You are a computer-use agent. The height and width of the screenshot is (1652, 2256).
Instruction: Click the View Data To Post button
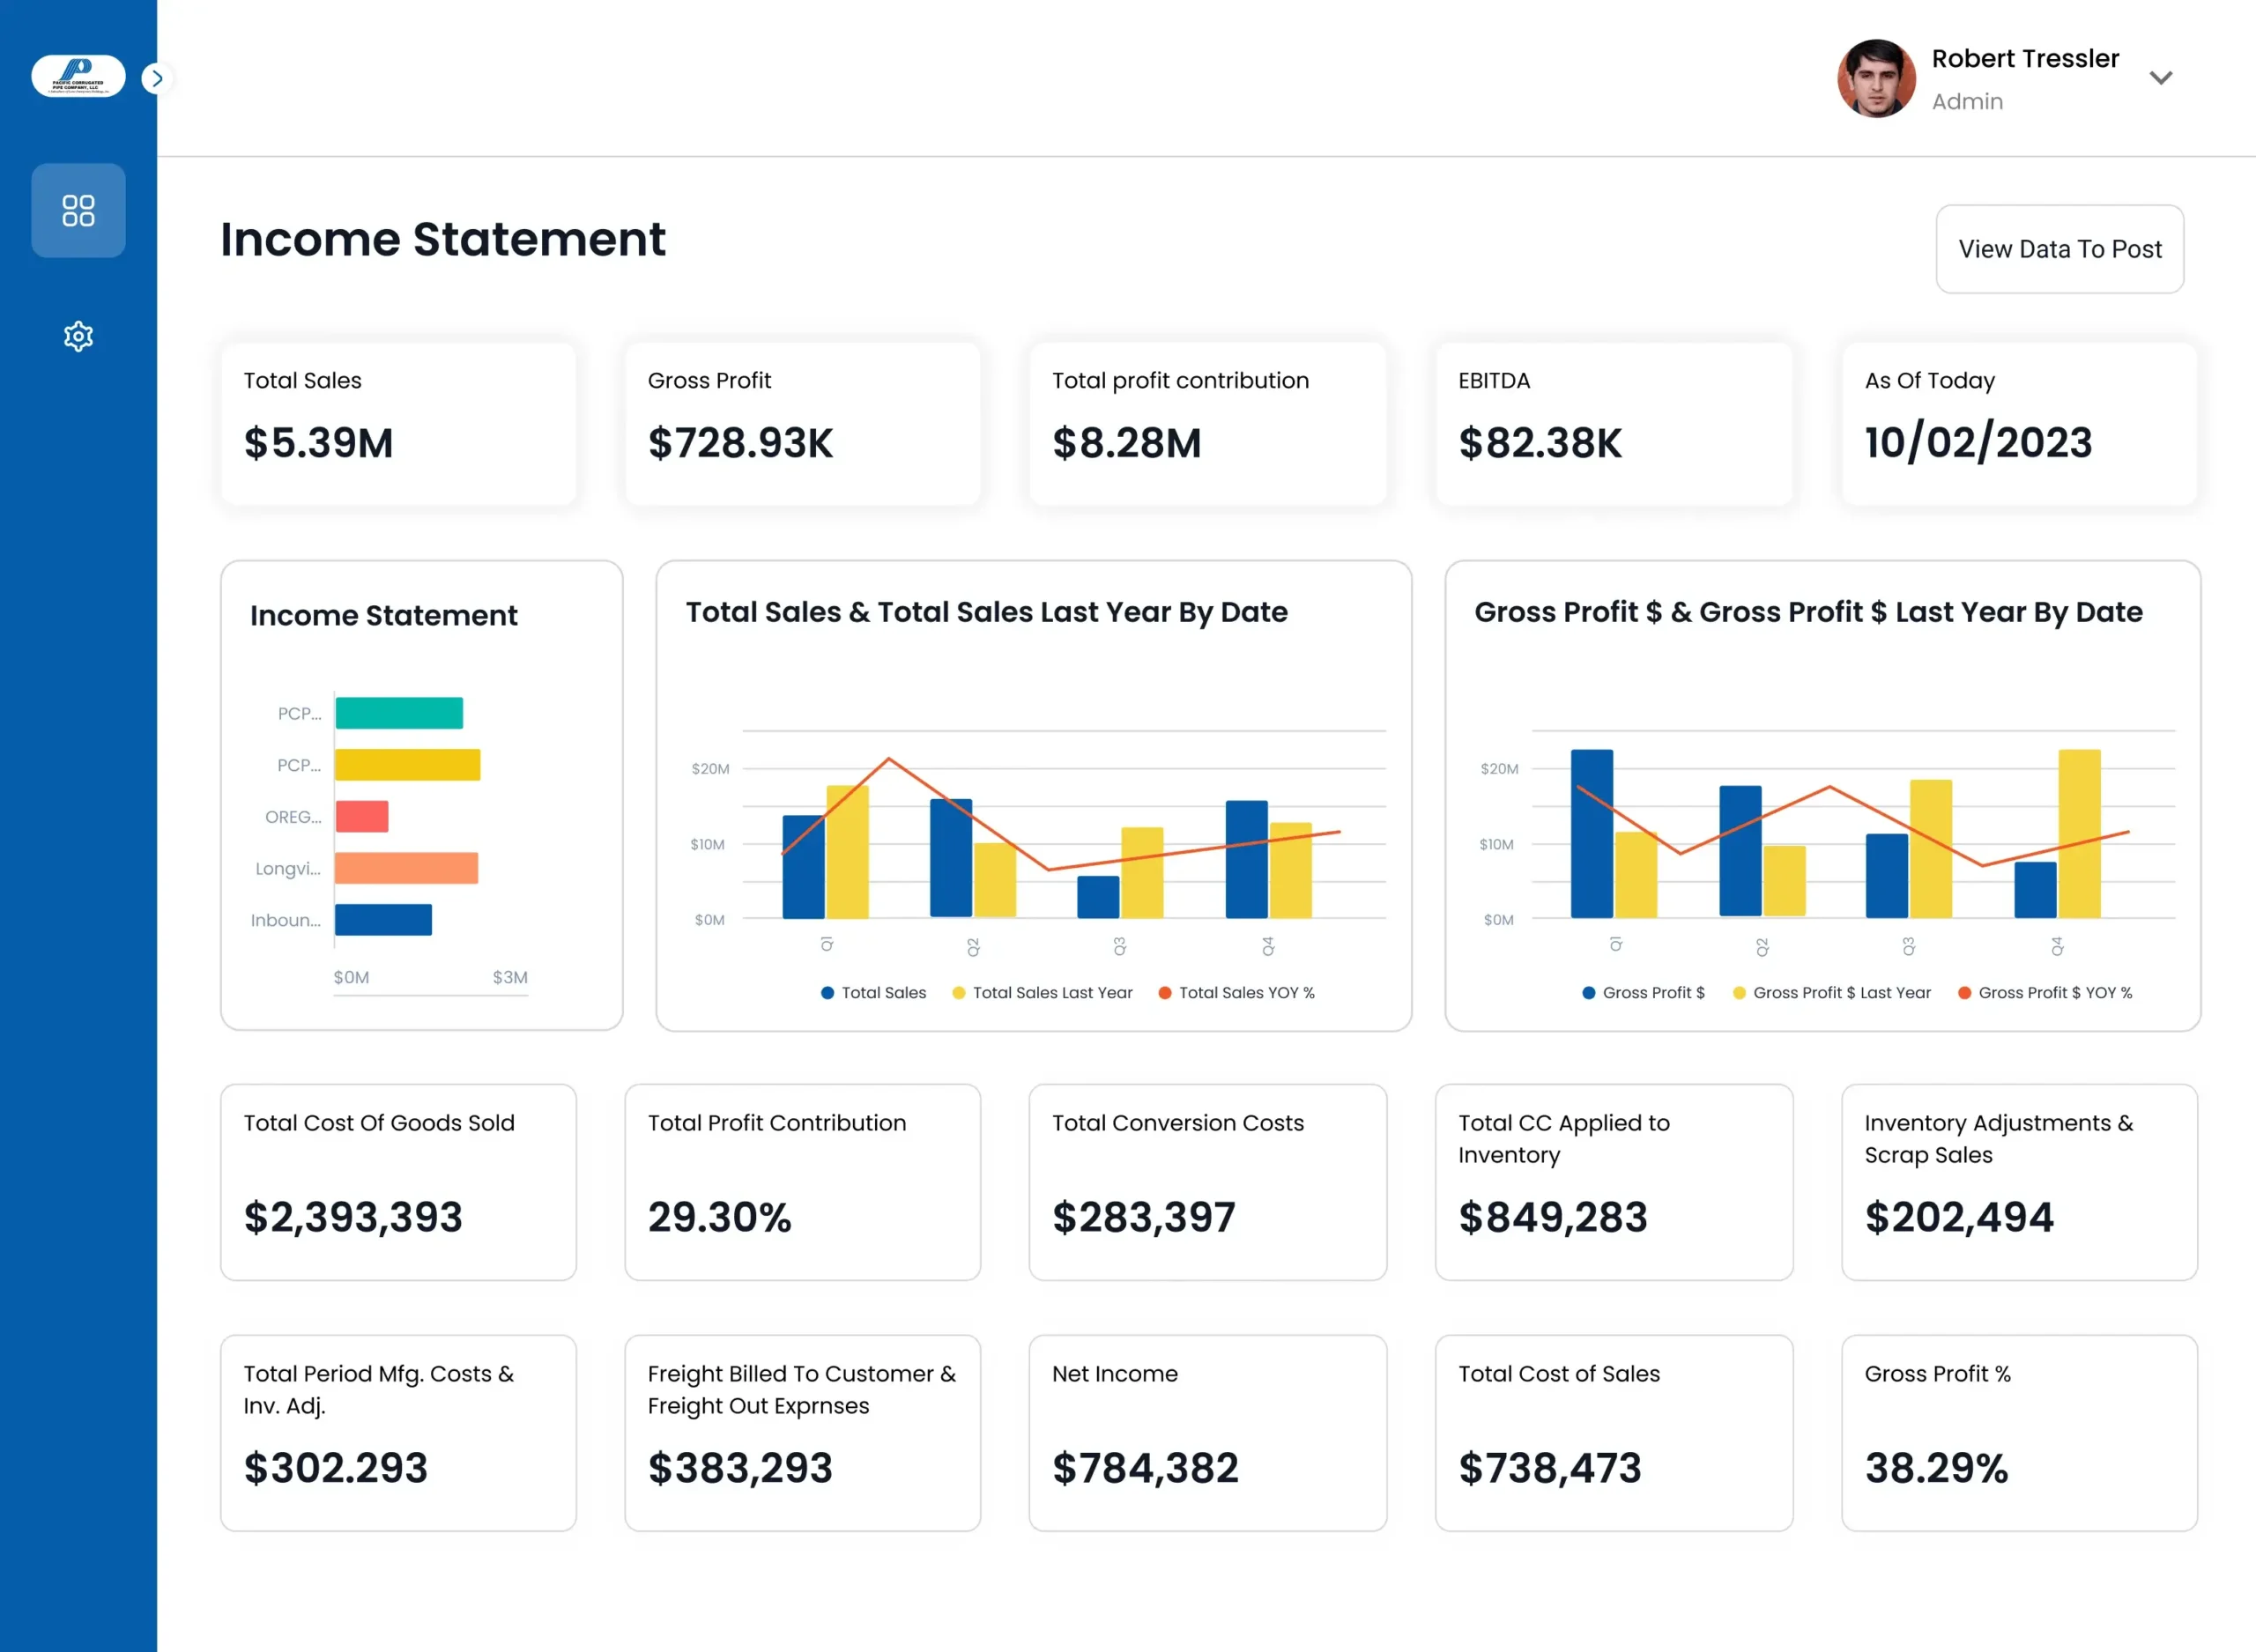pos(2060,249)
